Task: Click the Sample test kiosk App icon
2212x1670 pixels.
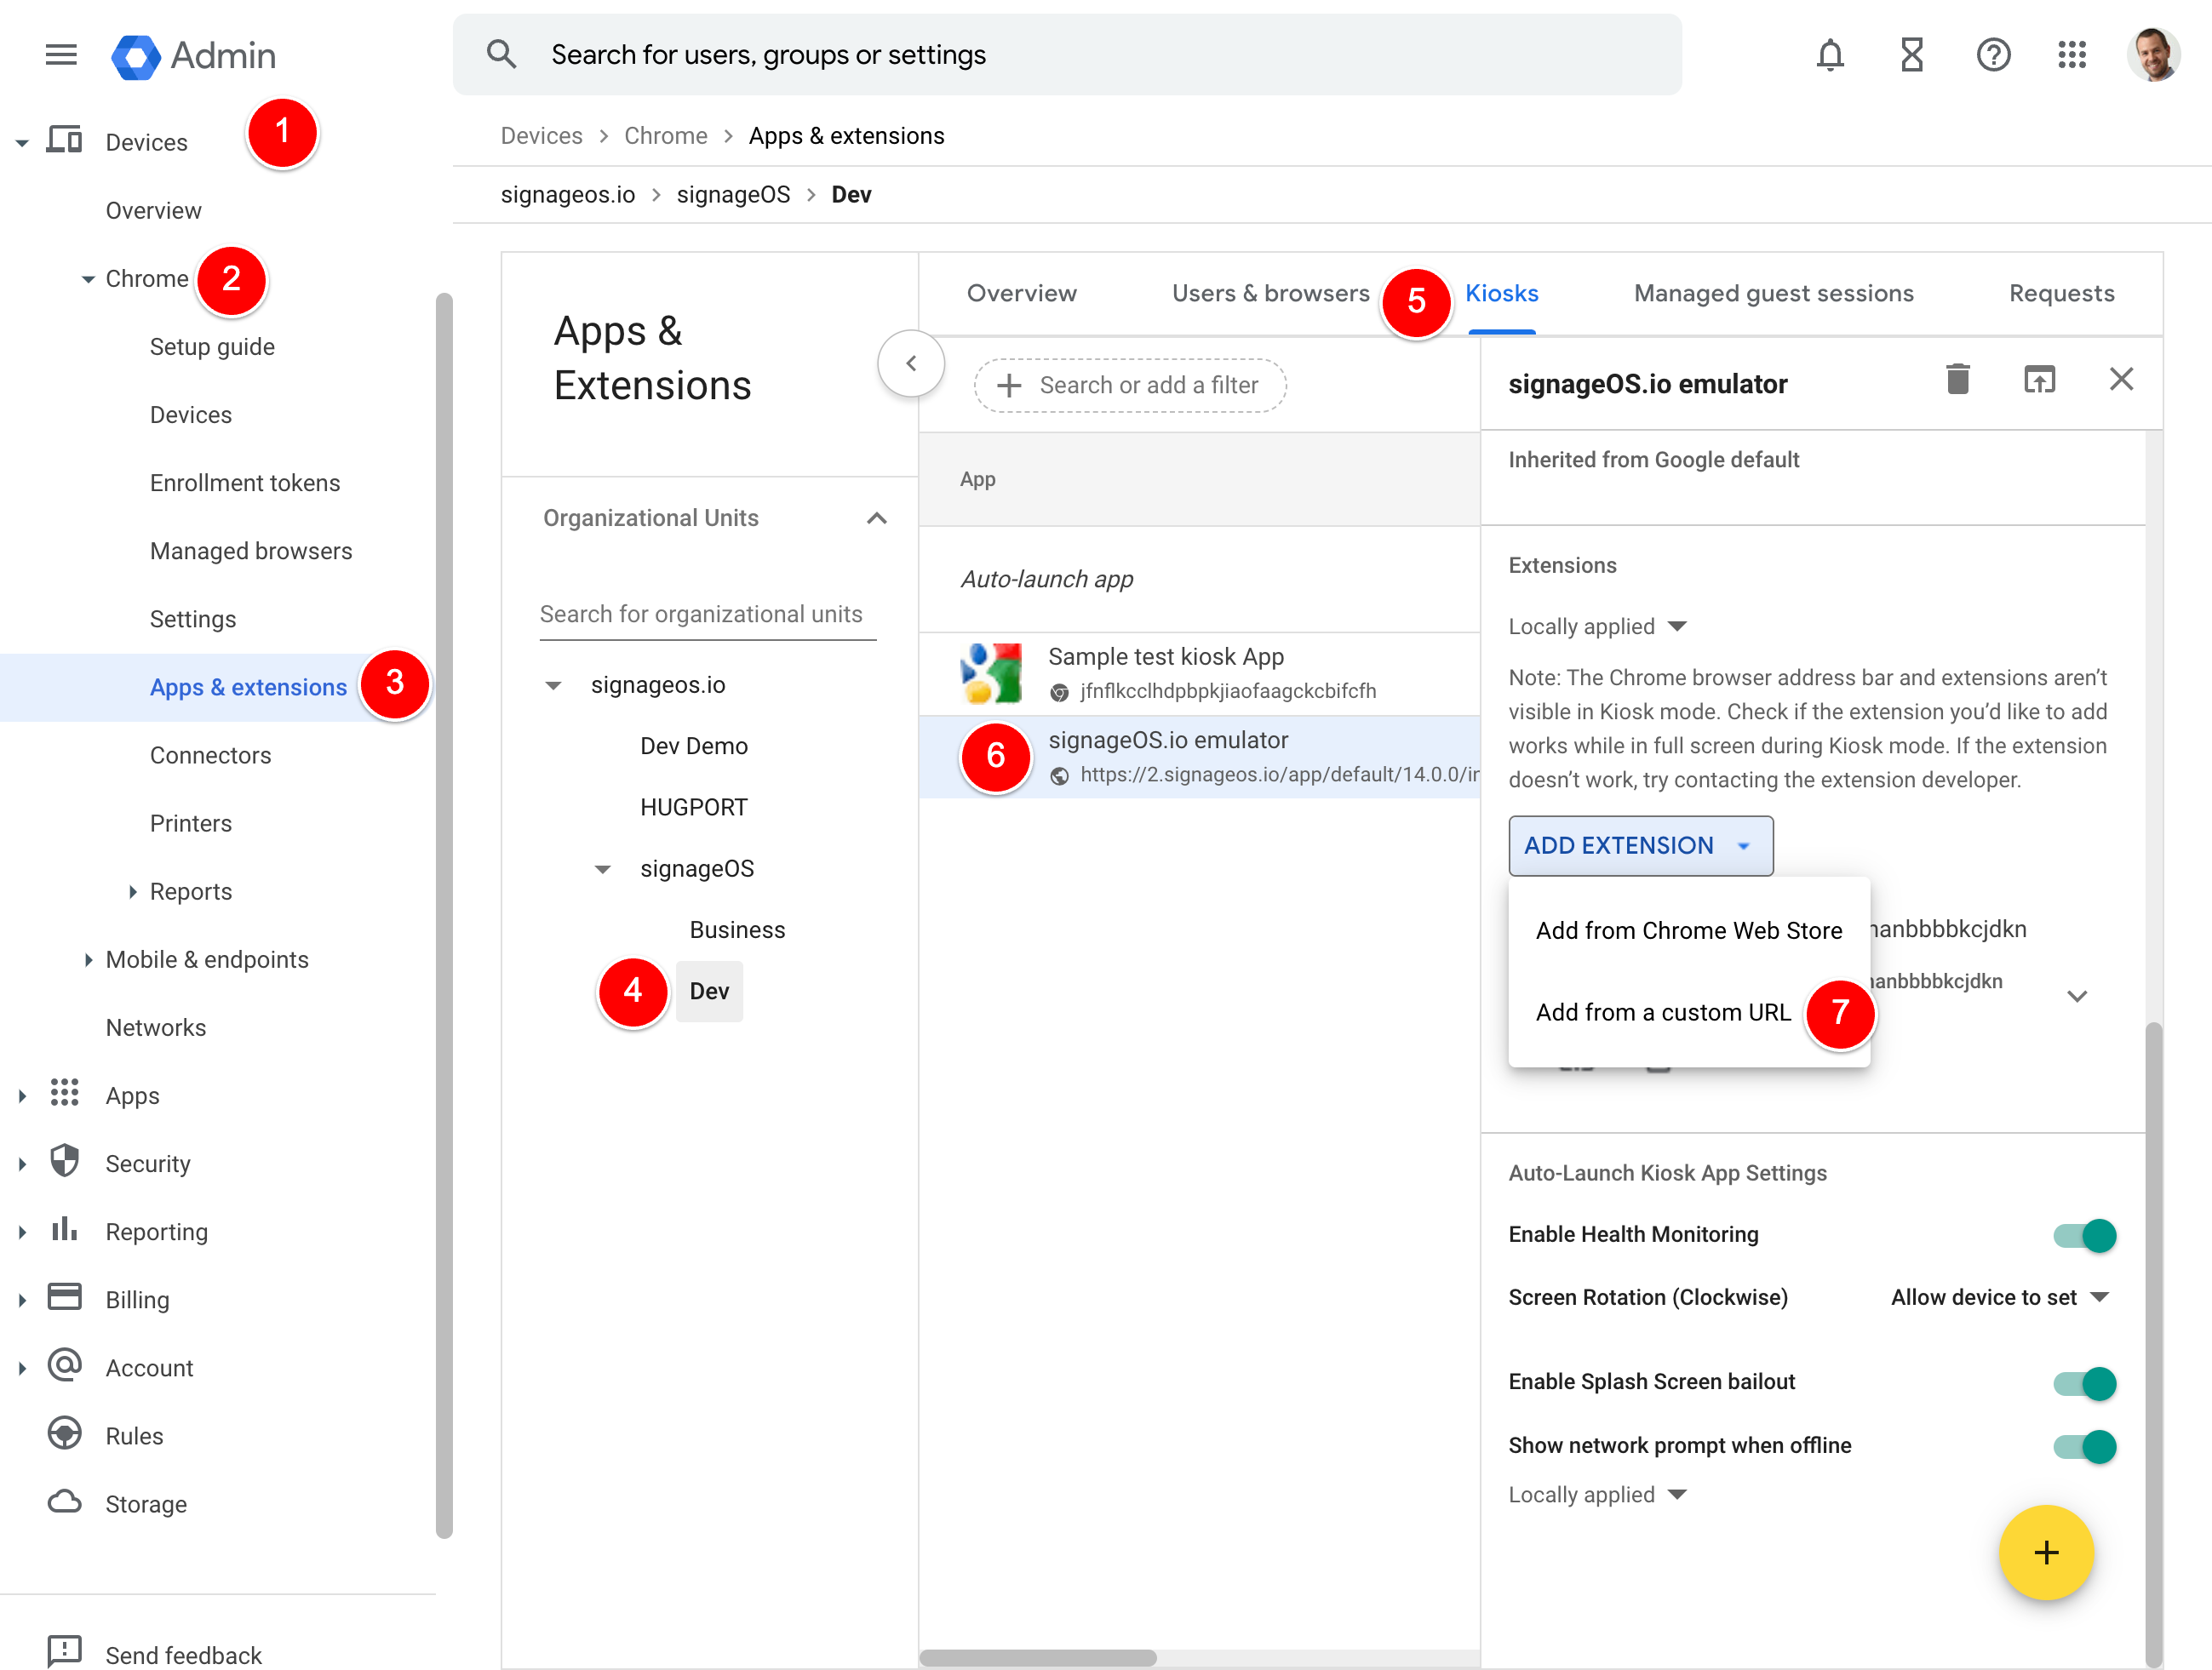Action: 991,673
